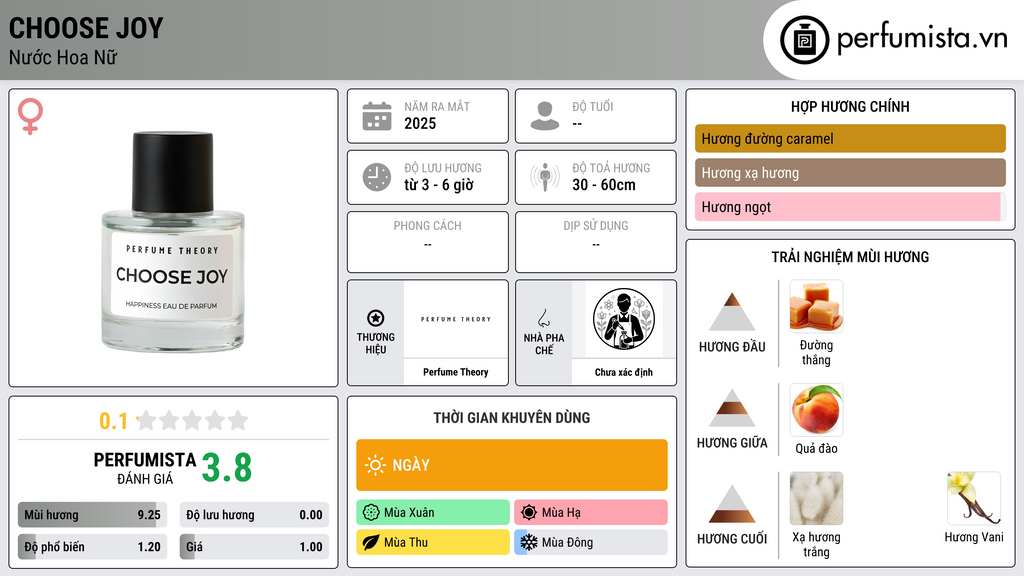Click the green 3.8 Perfumista score

[x=227, y=468]
